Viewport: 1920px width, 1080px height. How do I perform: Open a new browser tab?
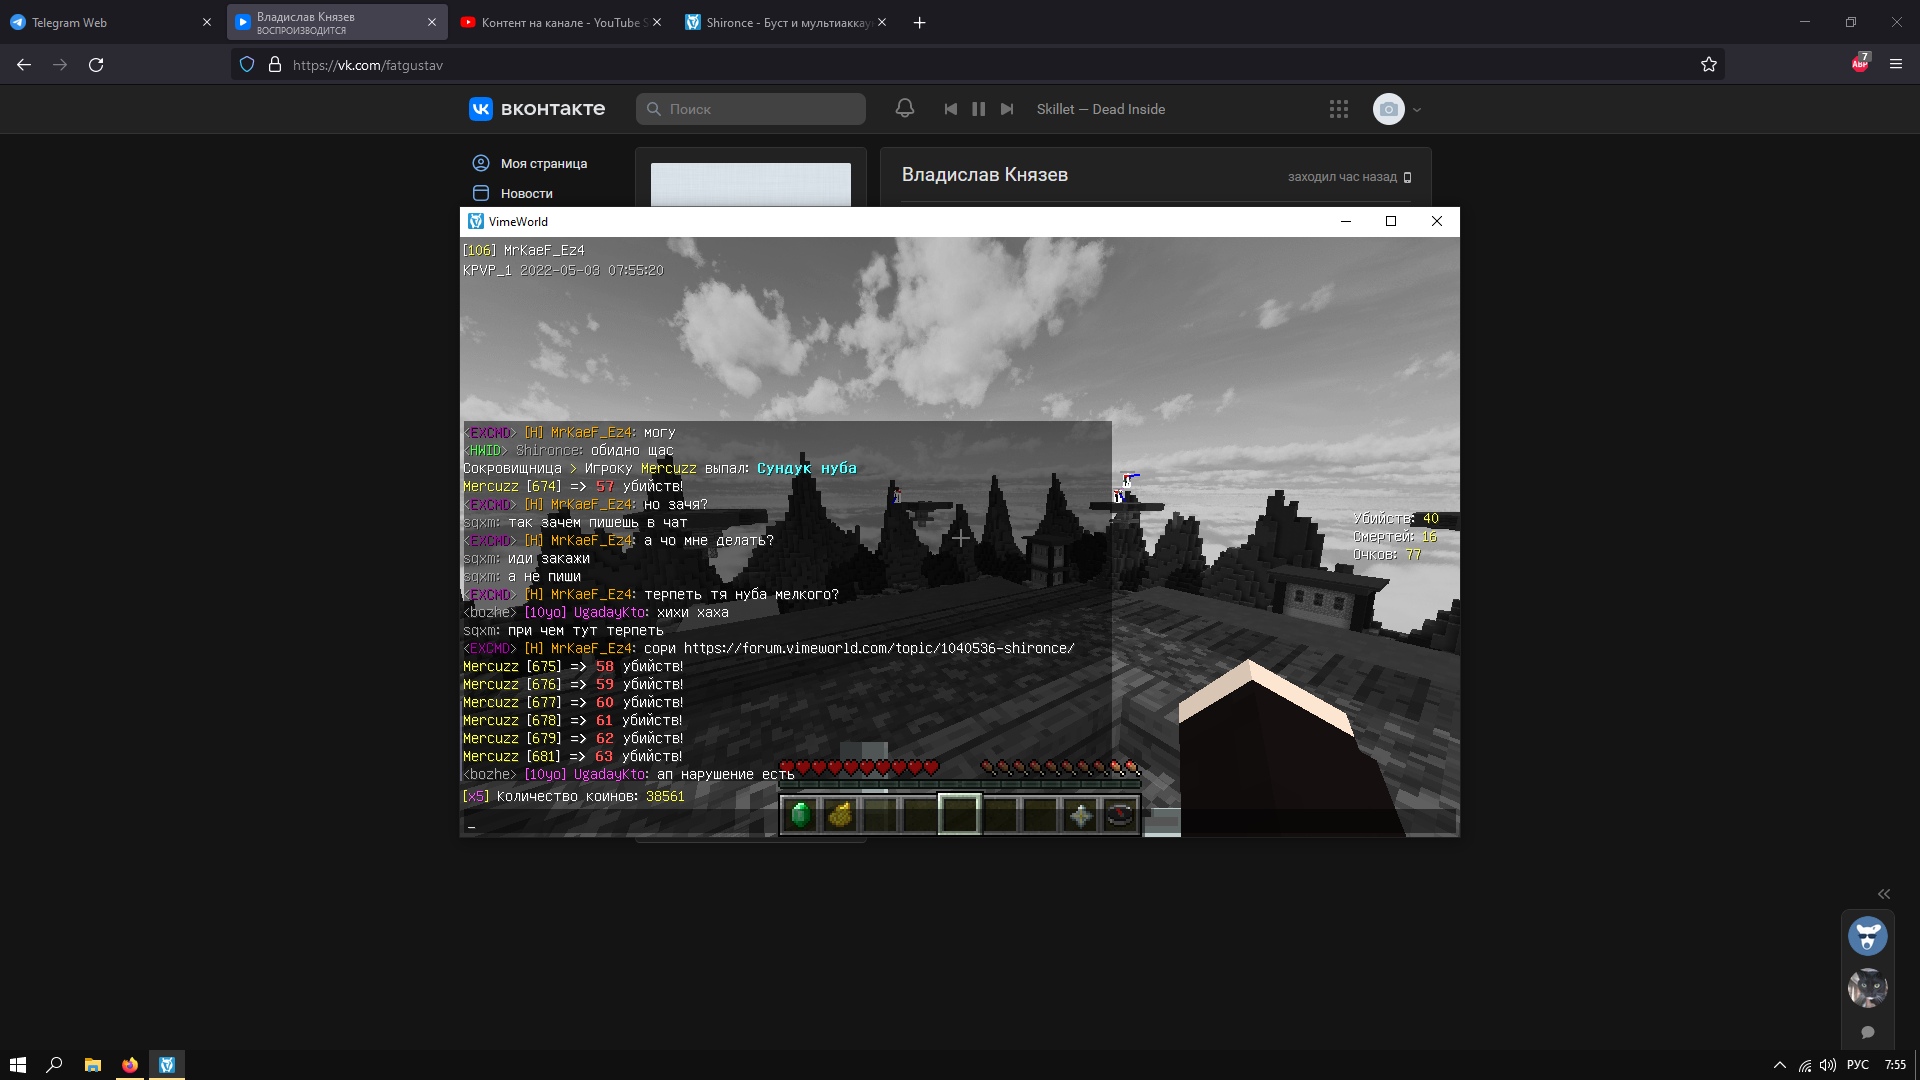click(x=919, y=23)
